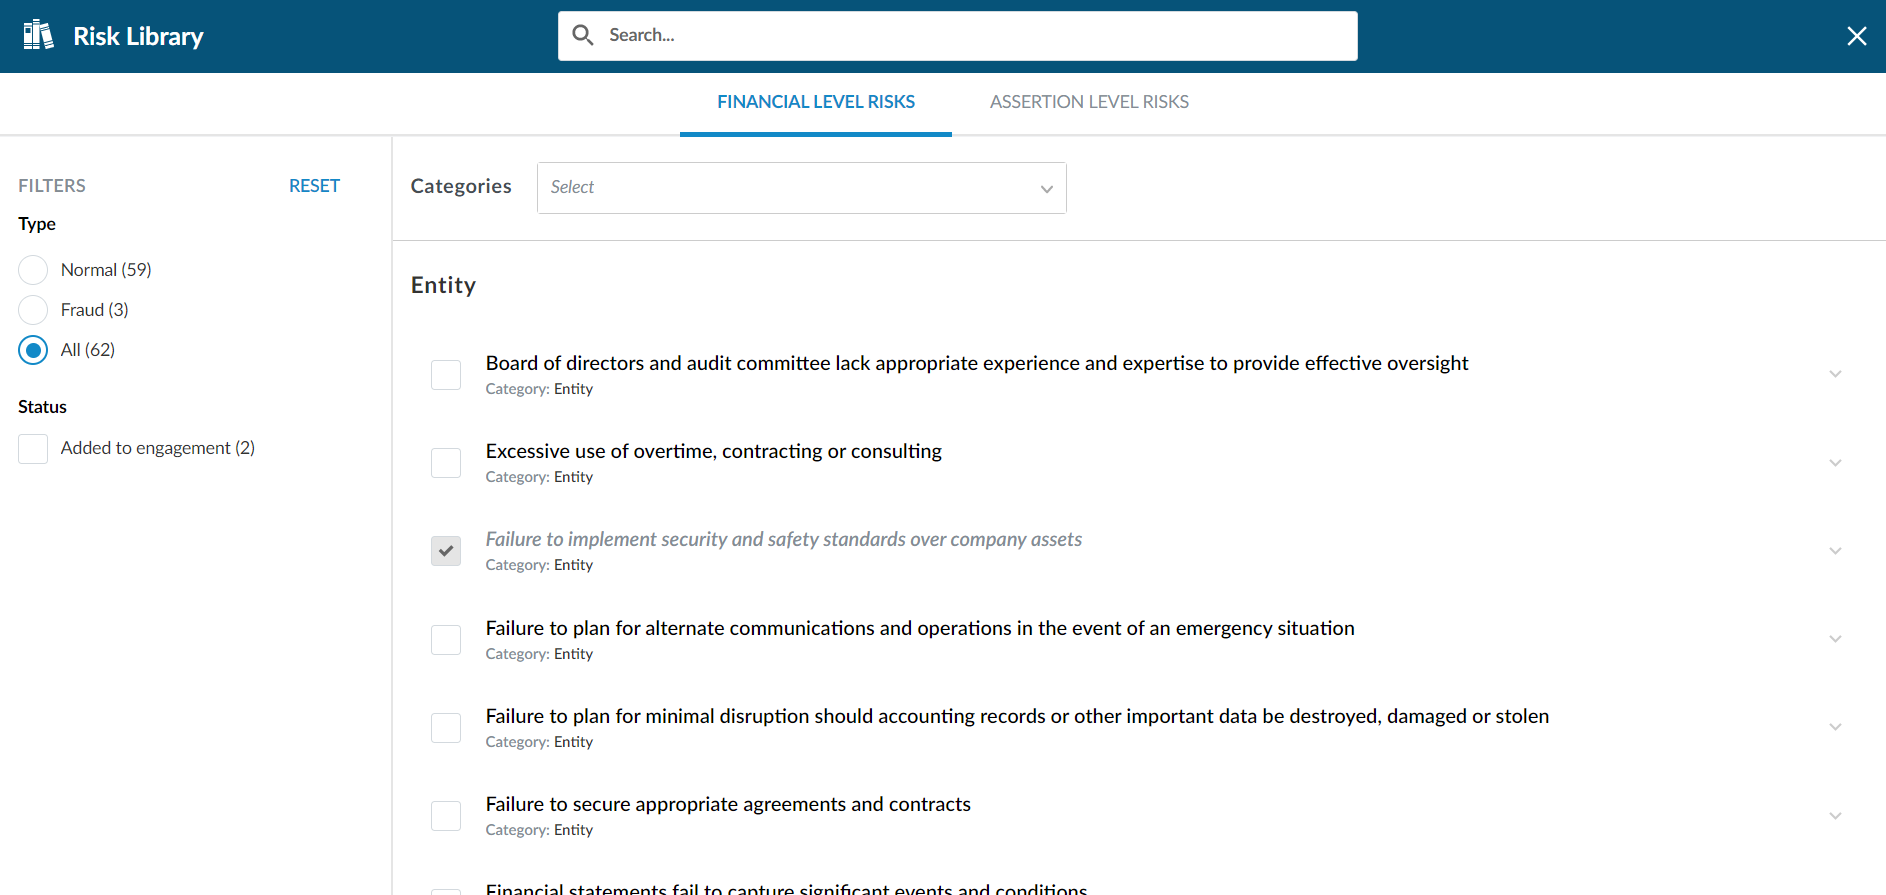This screenshot has height=895, width=1886.
Task: Expand emergency situation communications risk row
Action: click(x=1835, y=639)
